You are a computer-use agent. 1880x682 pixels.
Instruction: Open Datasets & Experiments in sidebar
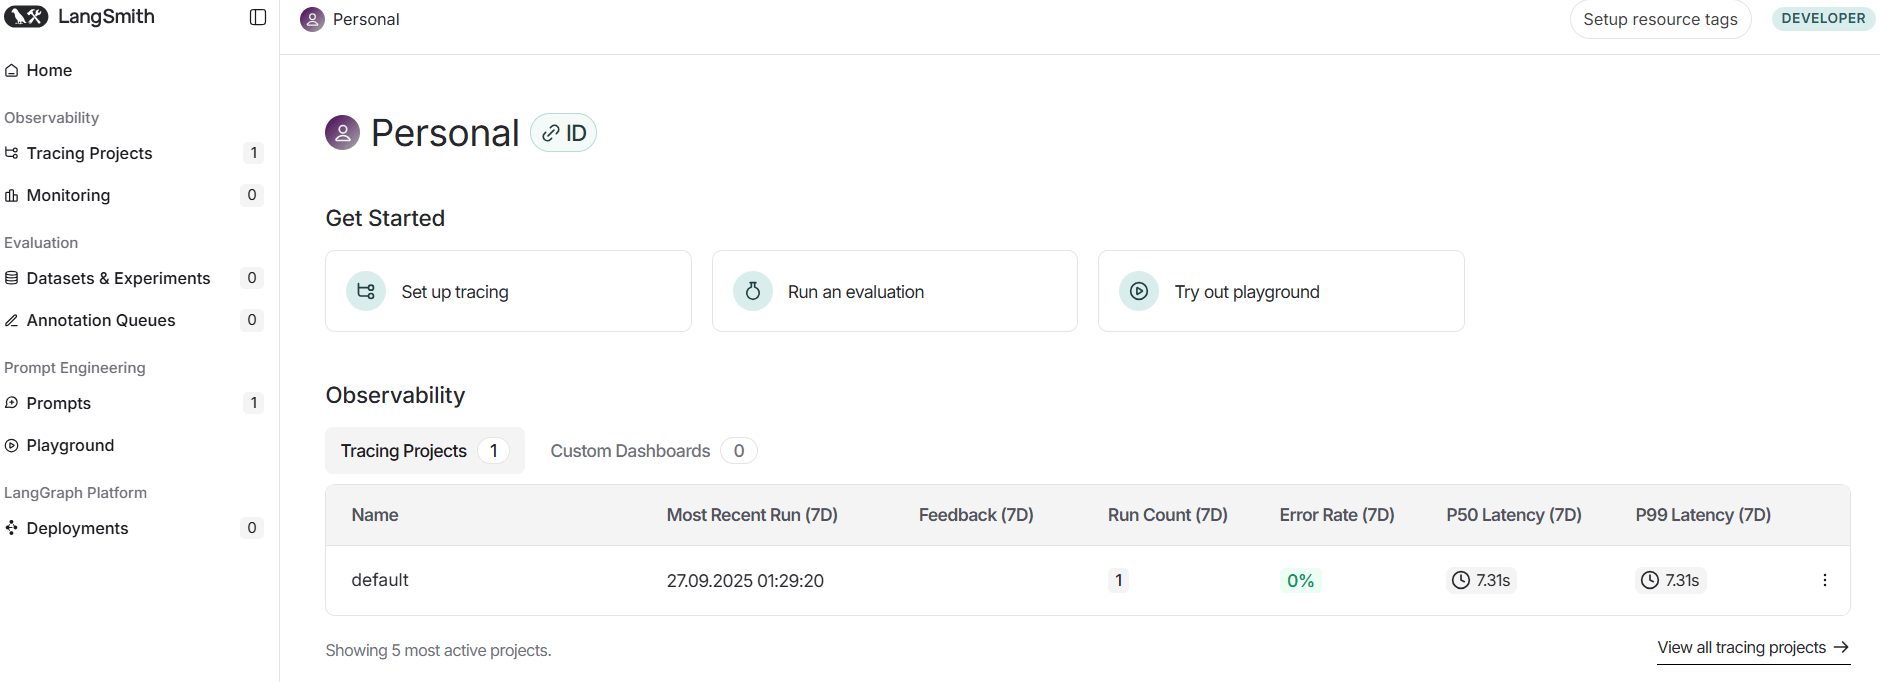[x=118, y=278]
